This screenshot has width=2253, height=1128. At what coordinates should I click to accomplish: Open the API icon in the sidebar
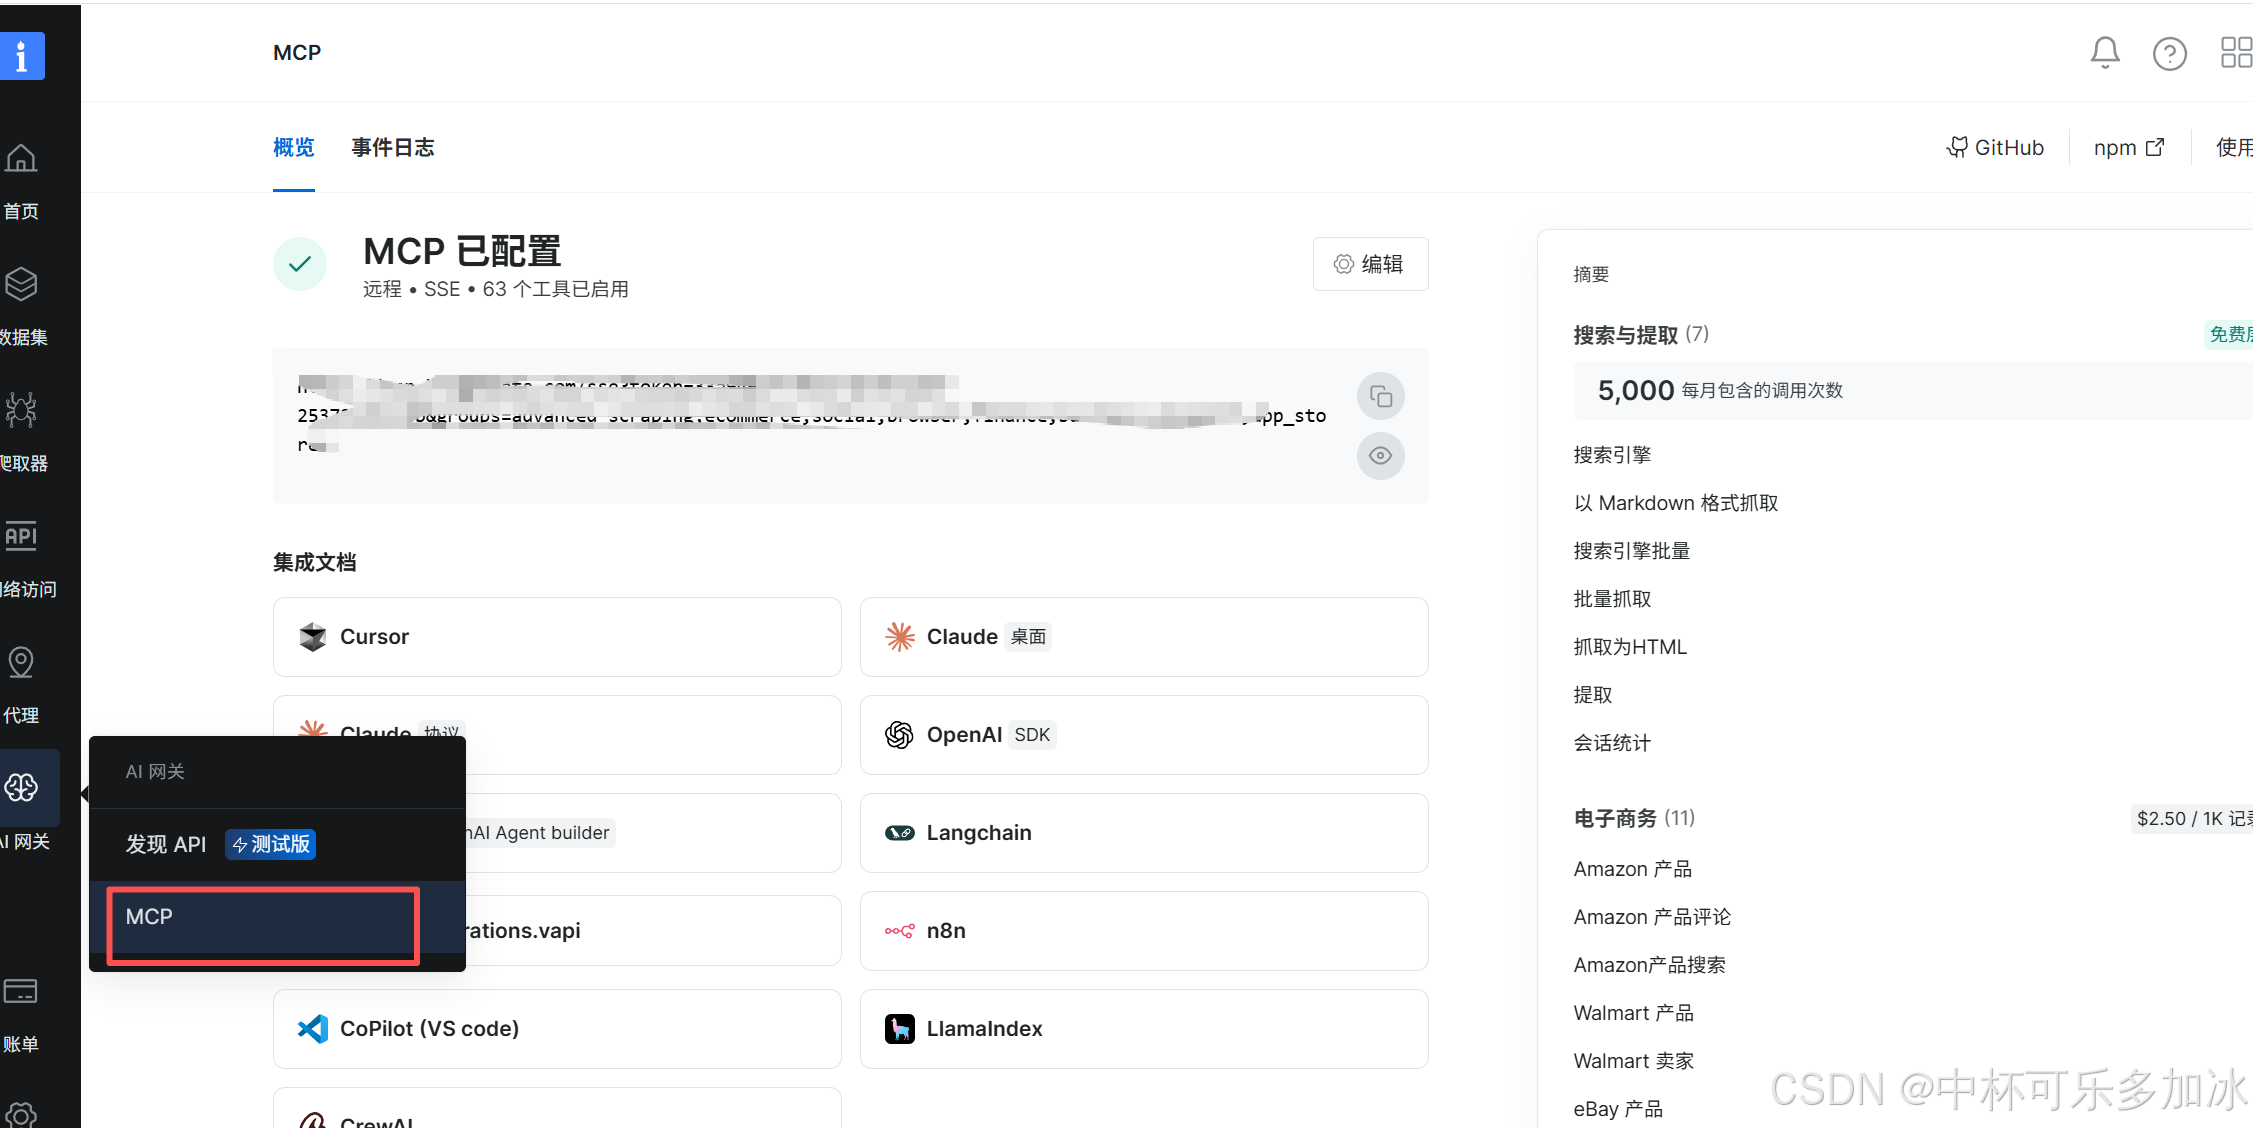coord(21,536)
